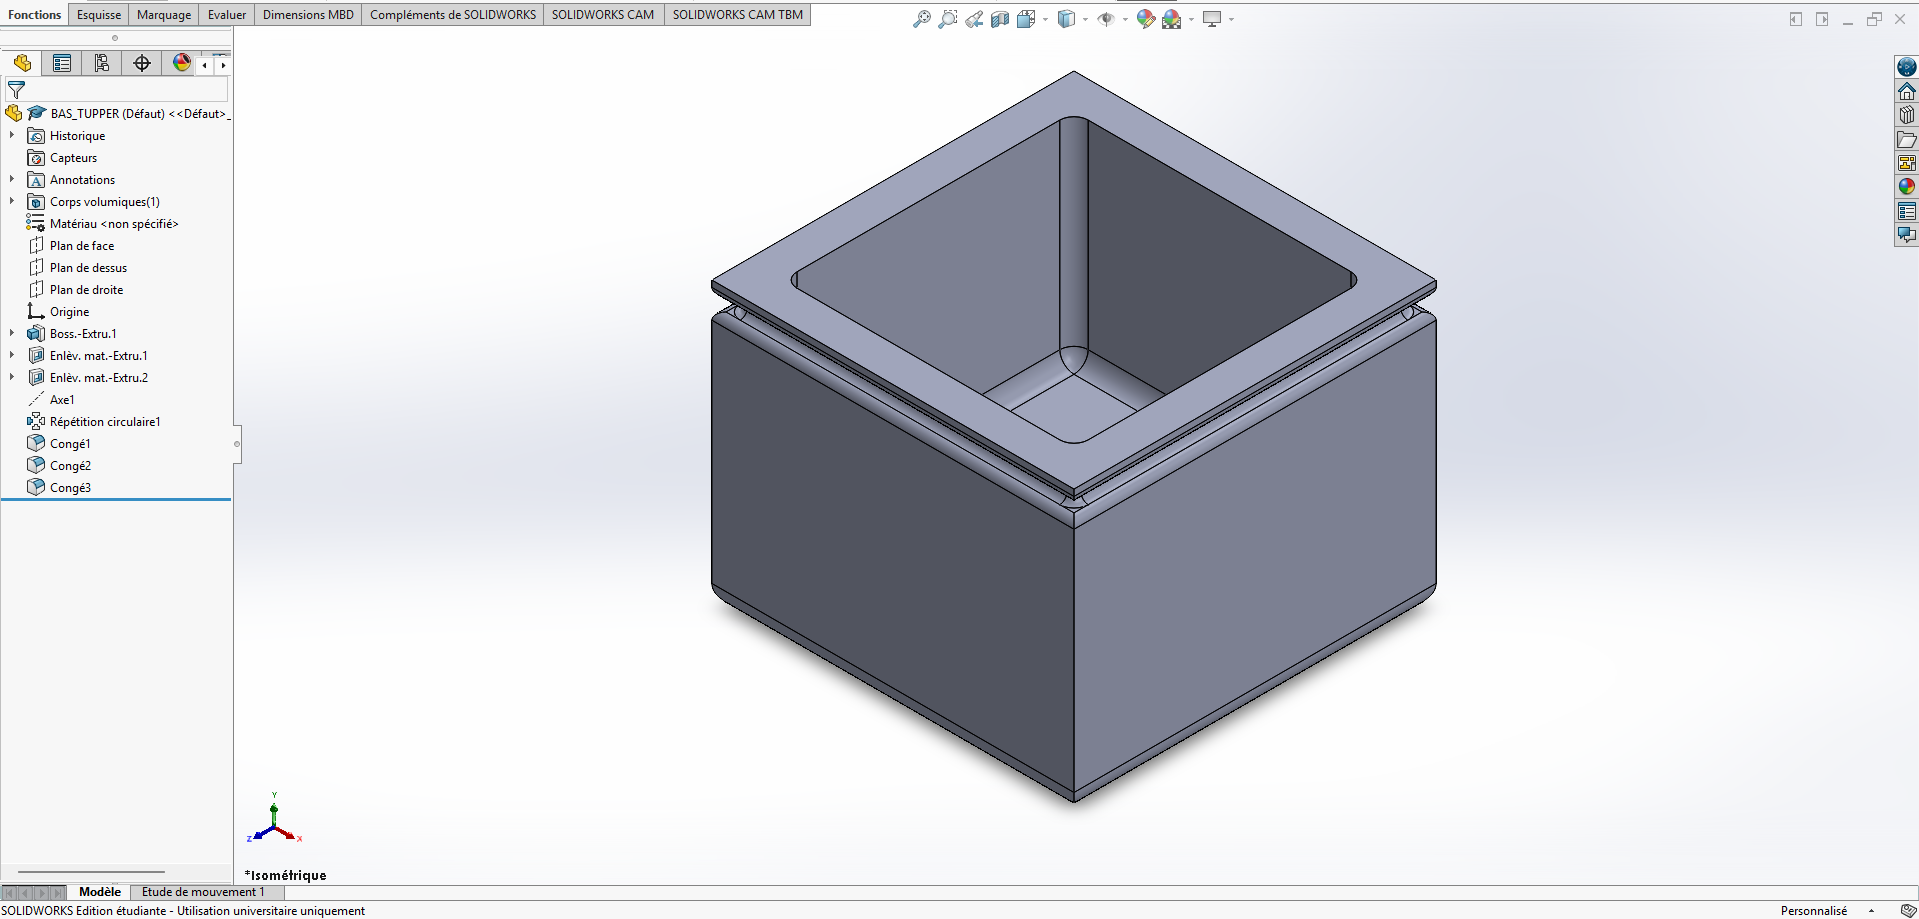Select the Plan de dessus plane

click(88, 268)
